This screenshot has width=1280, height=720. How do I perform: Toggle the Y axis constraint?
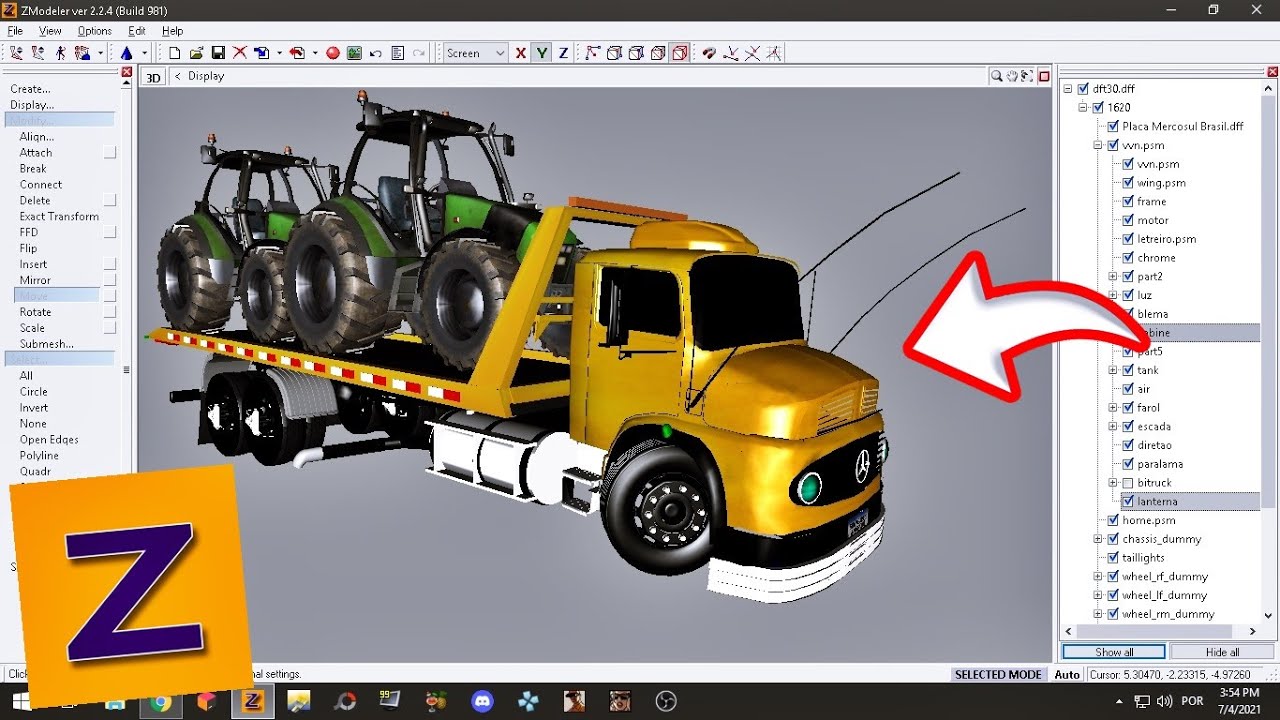click(542, 53)
